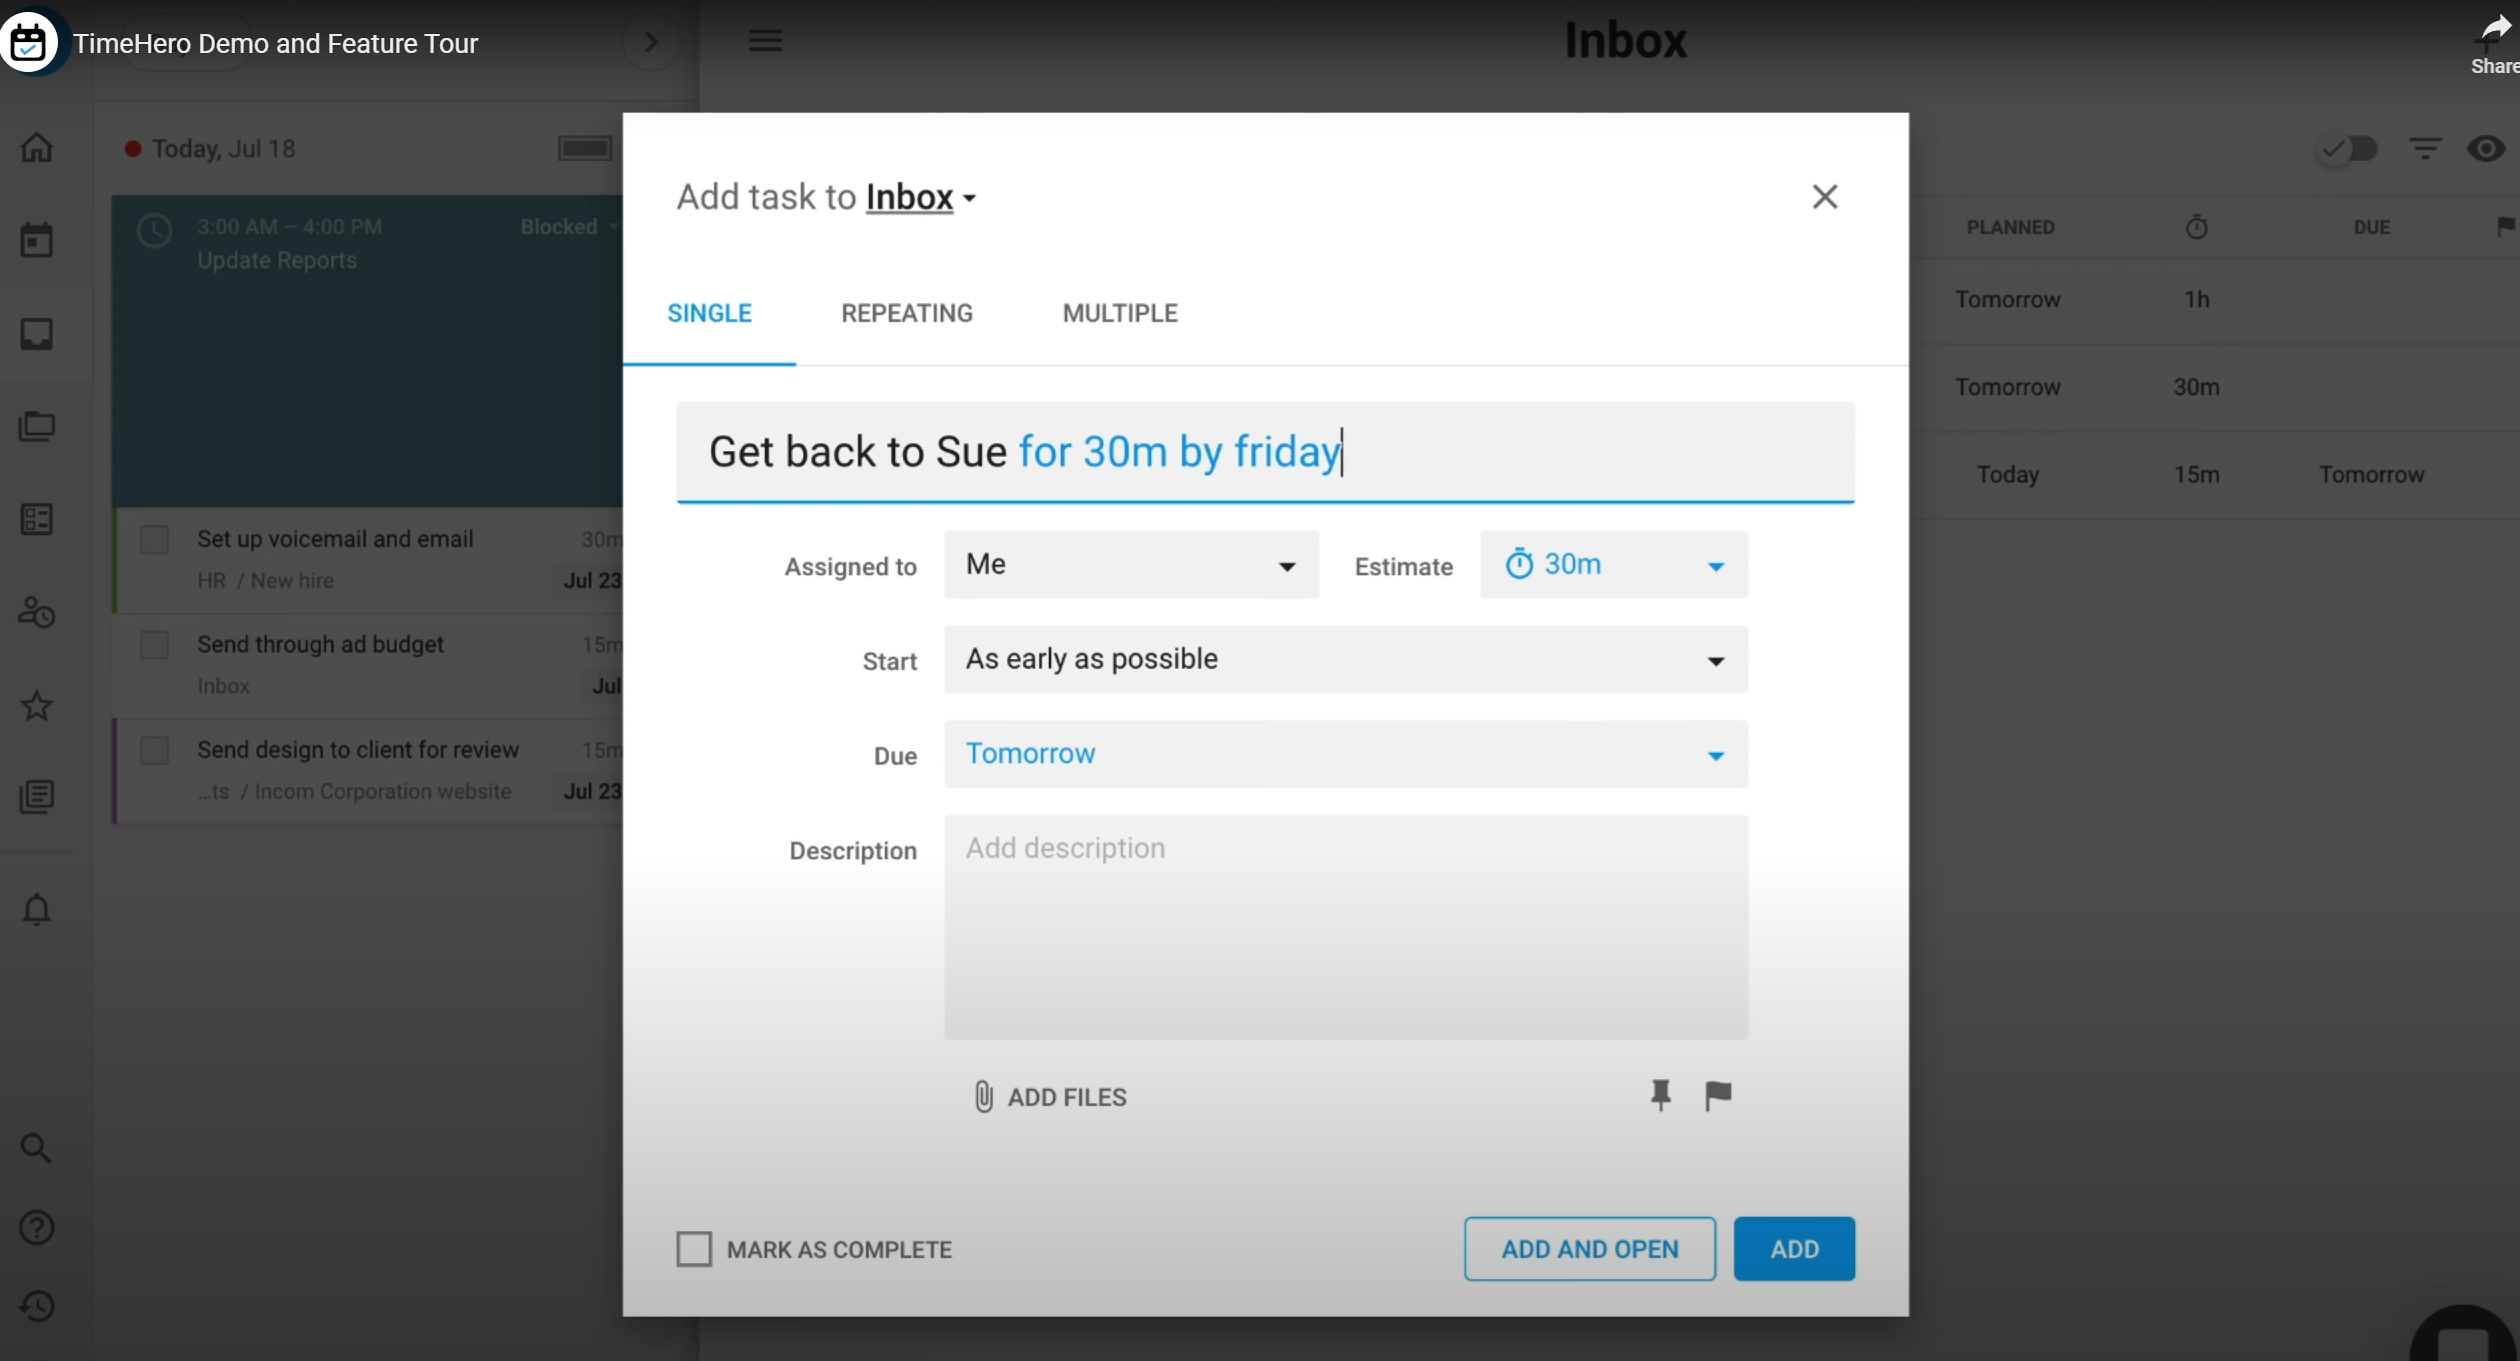Open the calendar icon in sidebar
Image resolution: width=2520 pixels, height=1361 pixels.
click(x=37, y=240)
